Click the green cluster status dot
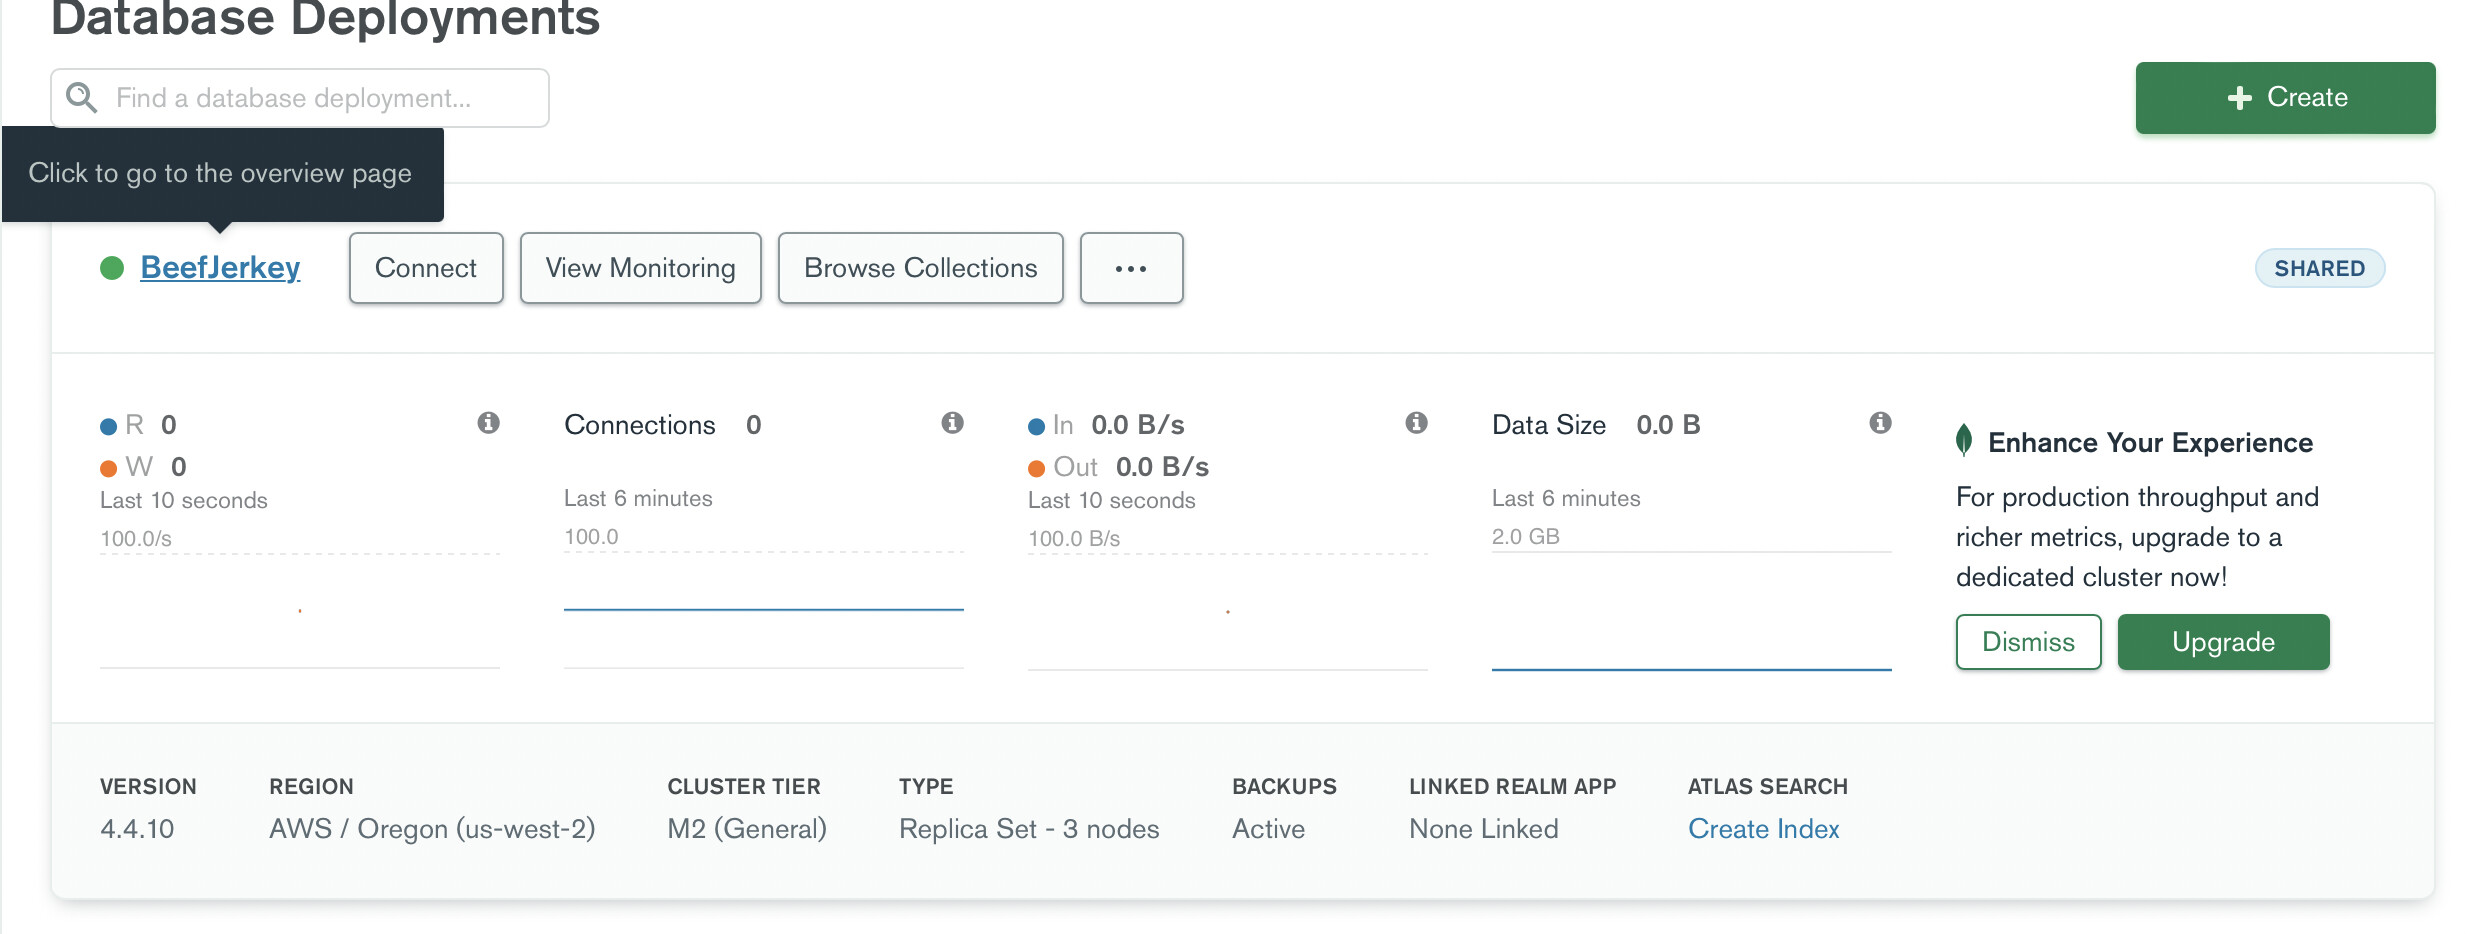This screenshot has height=934, width=2470. [112, 268]
